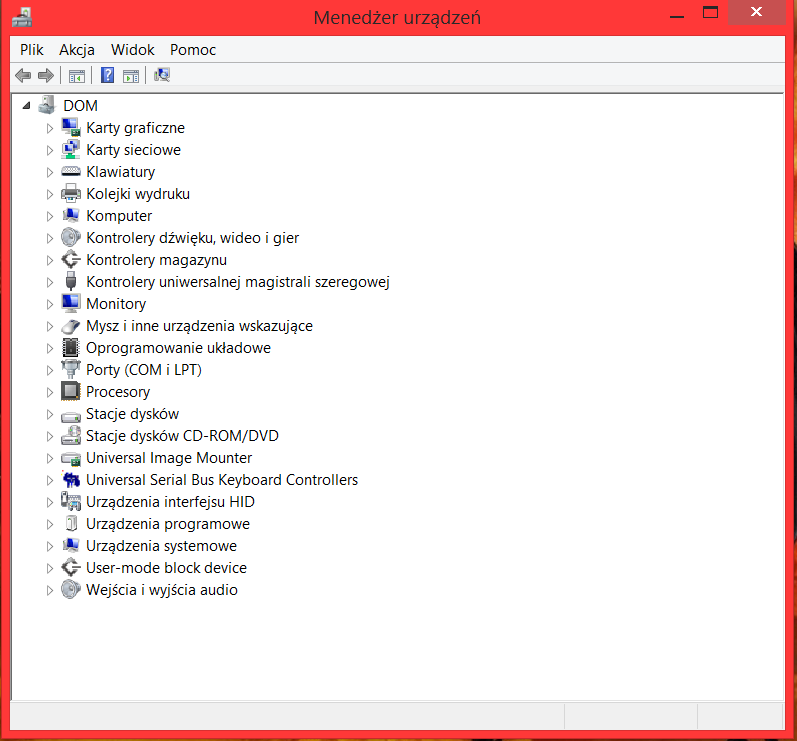797x741 pixels.
Task: Click the Porty (COM i LPT) connector icon
Action: pos(71,369)
